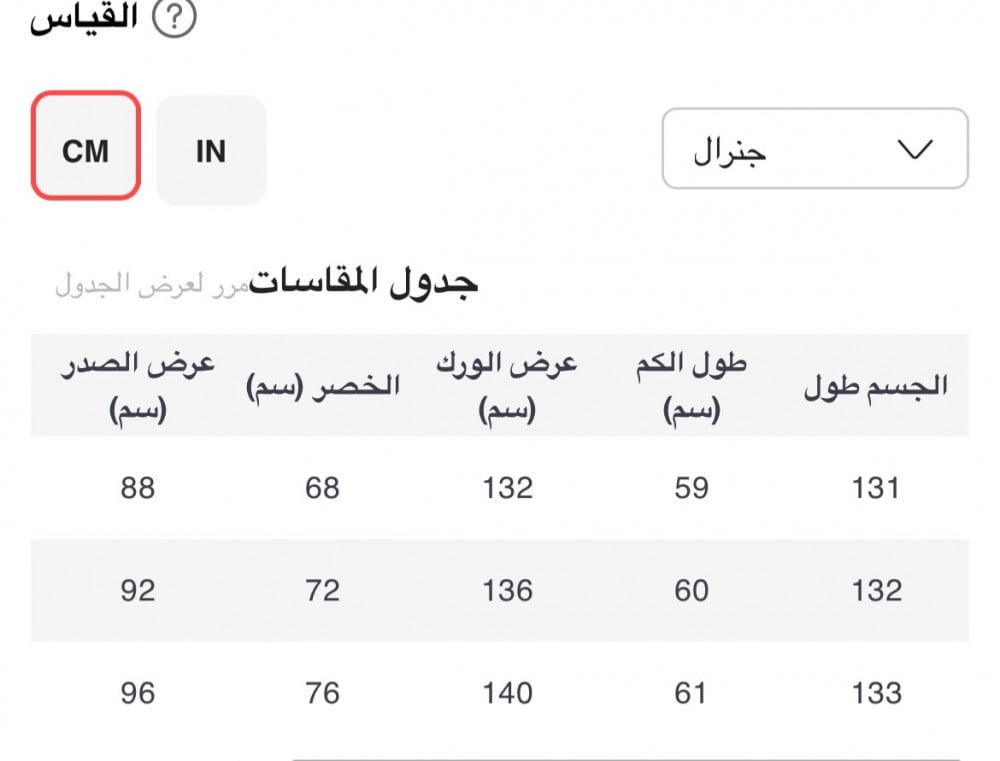Open the size help question mark icon
1000x761 pixels.
174,17
